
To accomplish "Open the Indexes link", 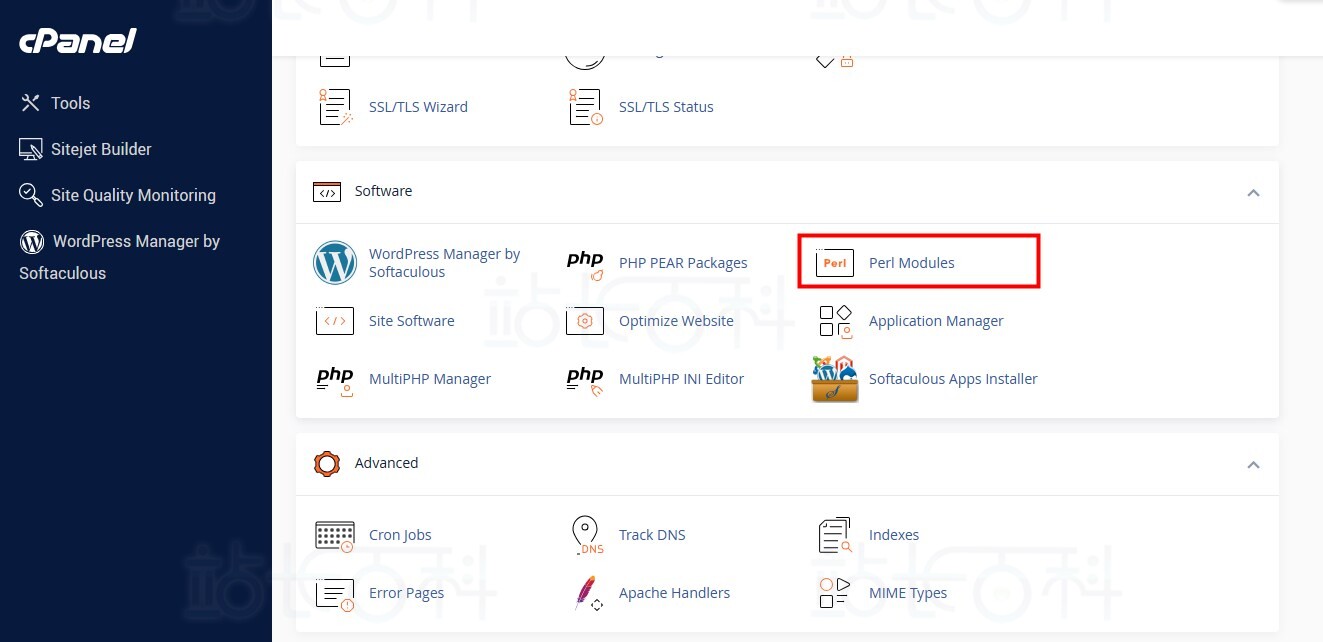I will [894, 535].
